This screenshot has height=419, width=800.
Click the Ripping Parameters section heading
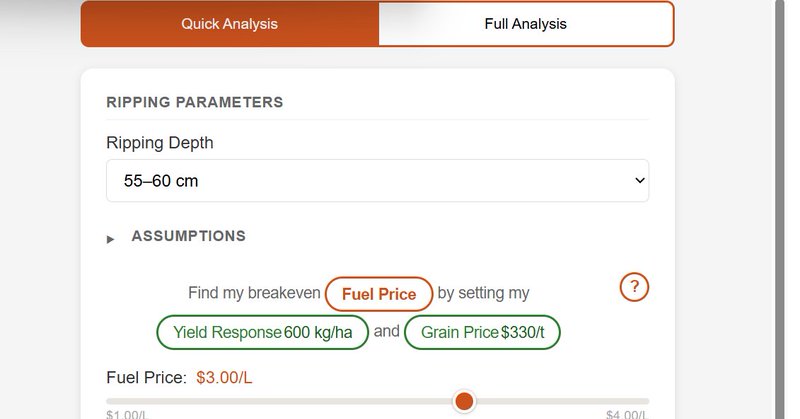pos(194,102)
